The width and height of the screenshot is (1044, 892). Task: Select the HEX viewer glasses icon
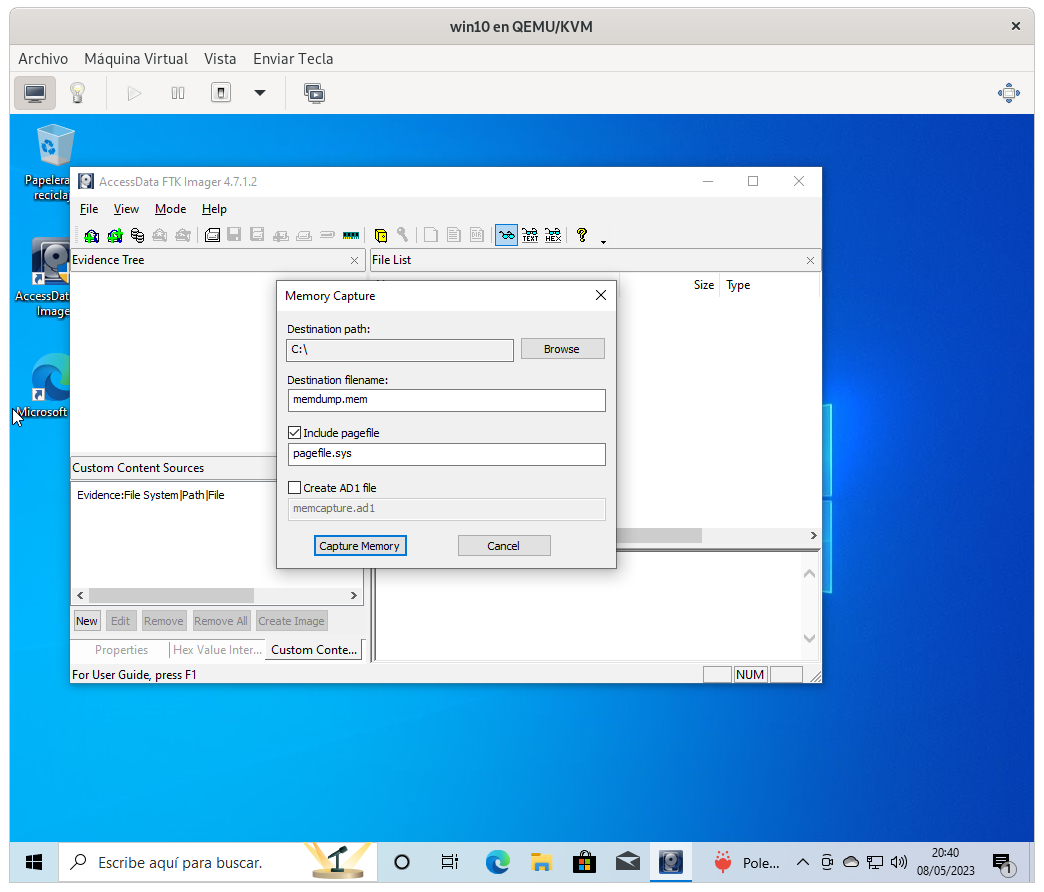552,236
